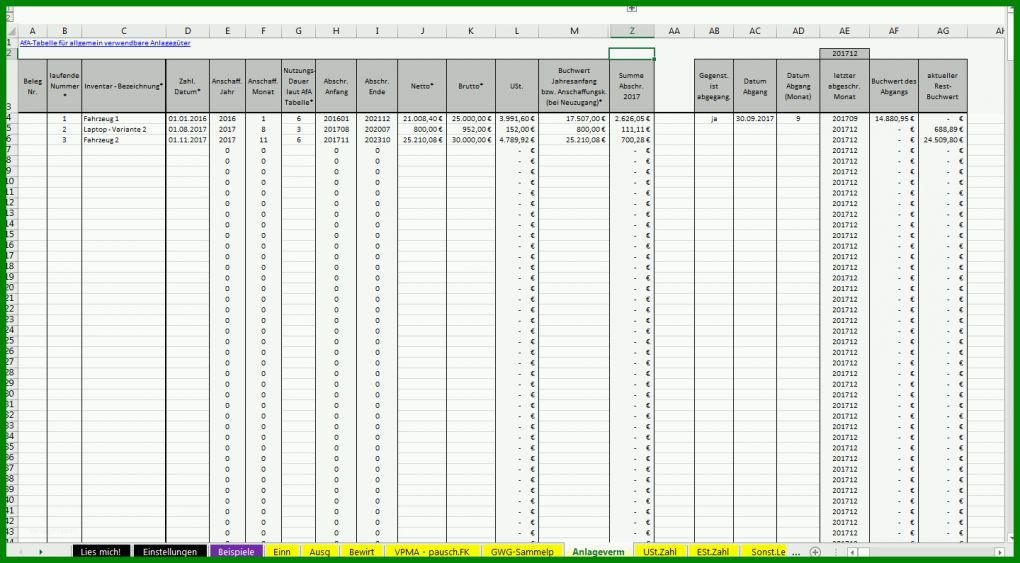Select the 24.509,80 € Rest-Buchwert cell
This screenshot has width=1020, height=563.
click(943, 140)
